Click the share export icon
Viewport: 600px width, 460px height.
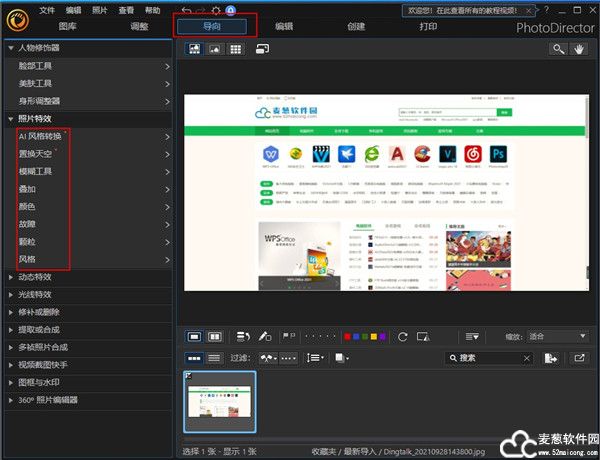579,357
